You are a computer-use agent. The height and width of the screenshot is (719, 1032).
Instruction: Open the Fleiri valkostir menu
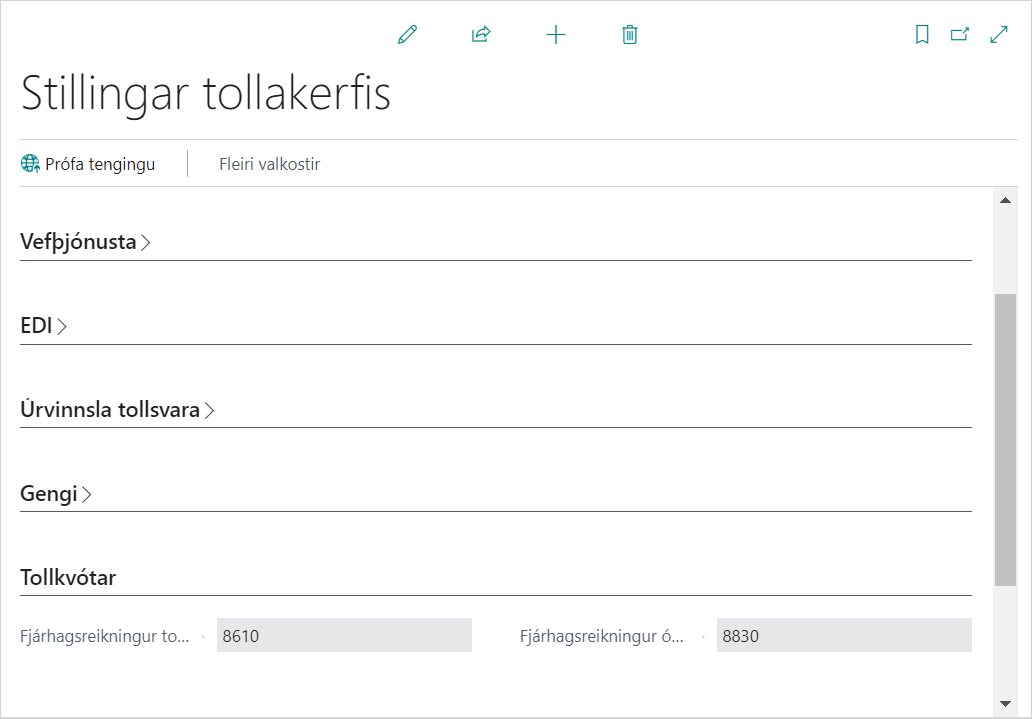[x=269, y=164]
